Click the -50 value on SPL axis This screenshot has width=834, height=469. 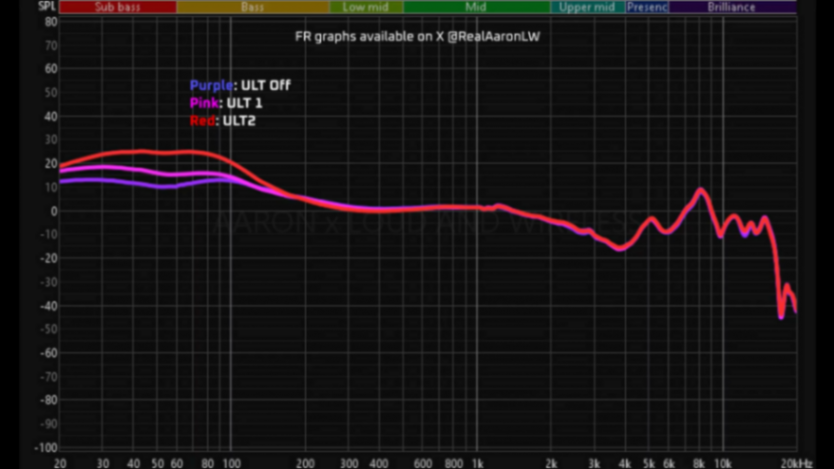point(48,329)
